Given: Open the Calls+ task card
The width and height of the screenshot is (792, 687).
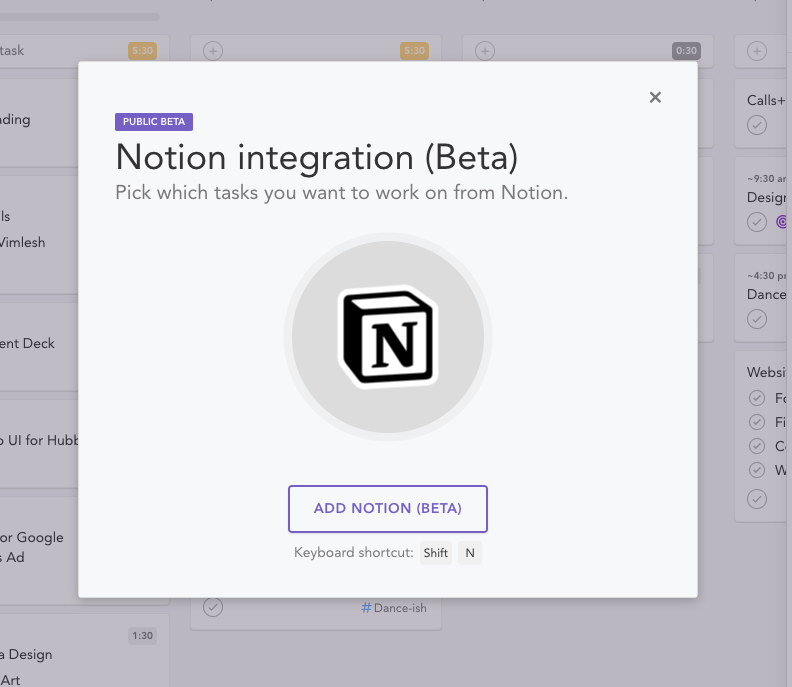Looking at the screenshot, I should click(x=763, y=113).
